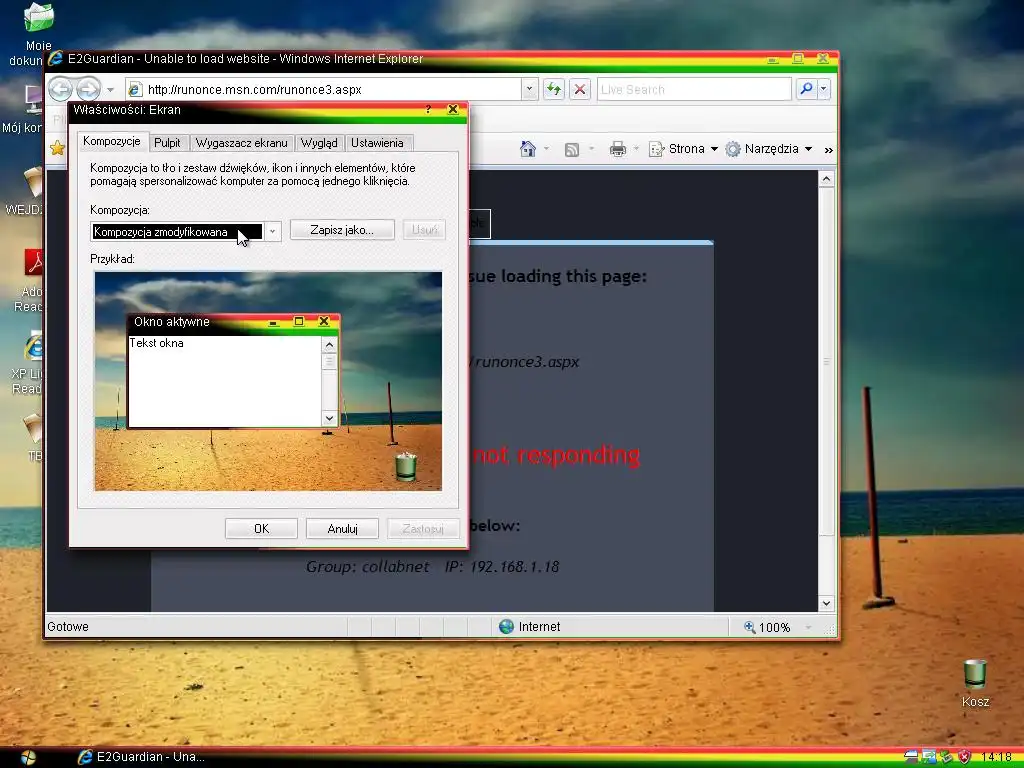Open the Adobe Reader desktop icon

click(x=34, y=263)
